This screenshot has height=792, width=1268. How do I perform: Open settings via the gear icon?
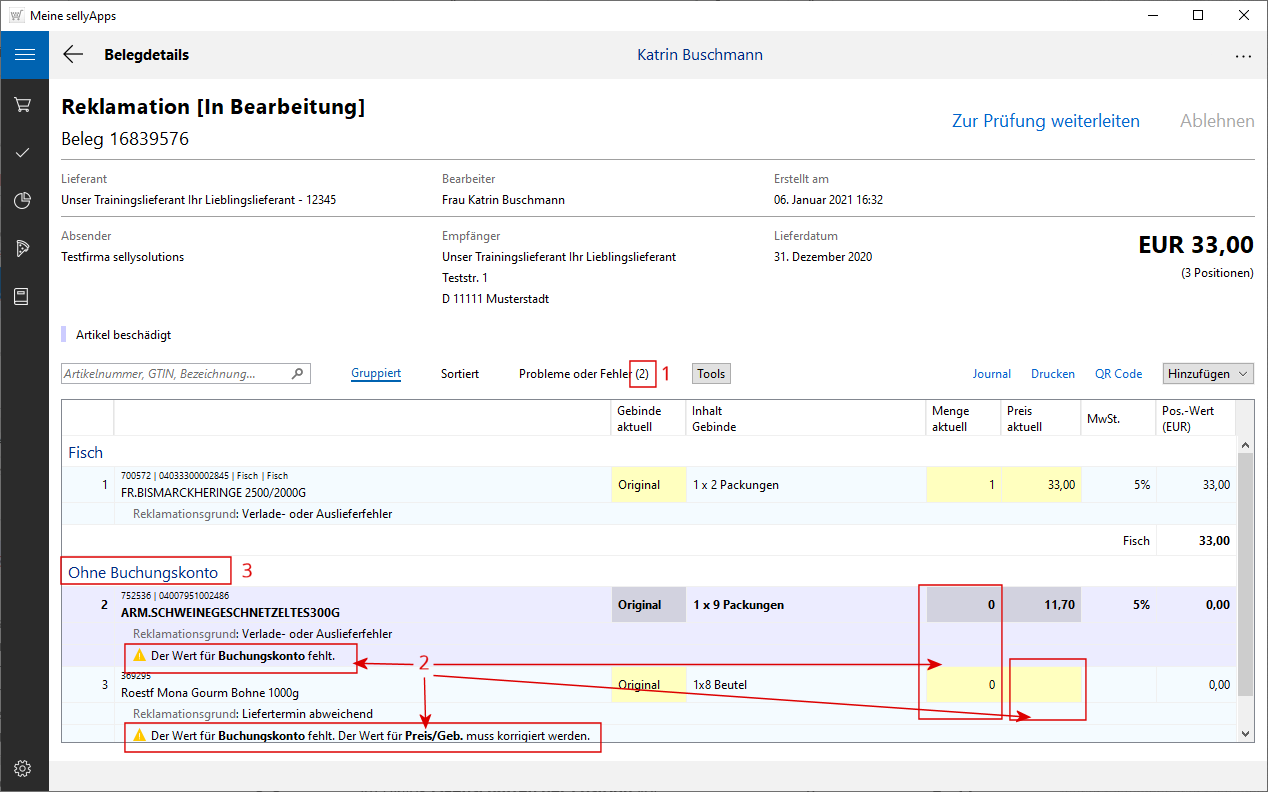tap(24, 768)
